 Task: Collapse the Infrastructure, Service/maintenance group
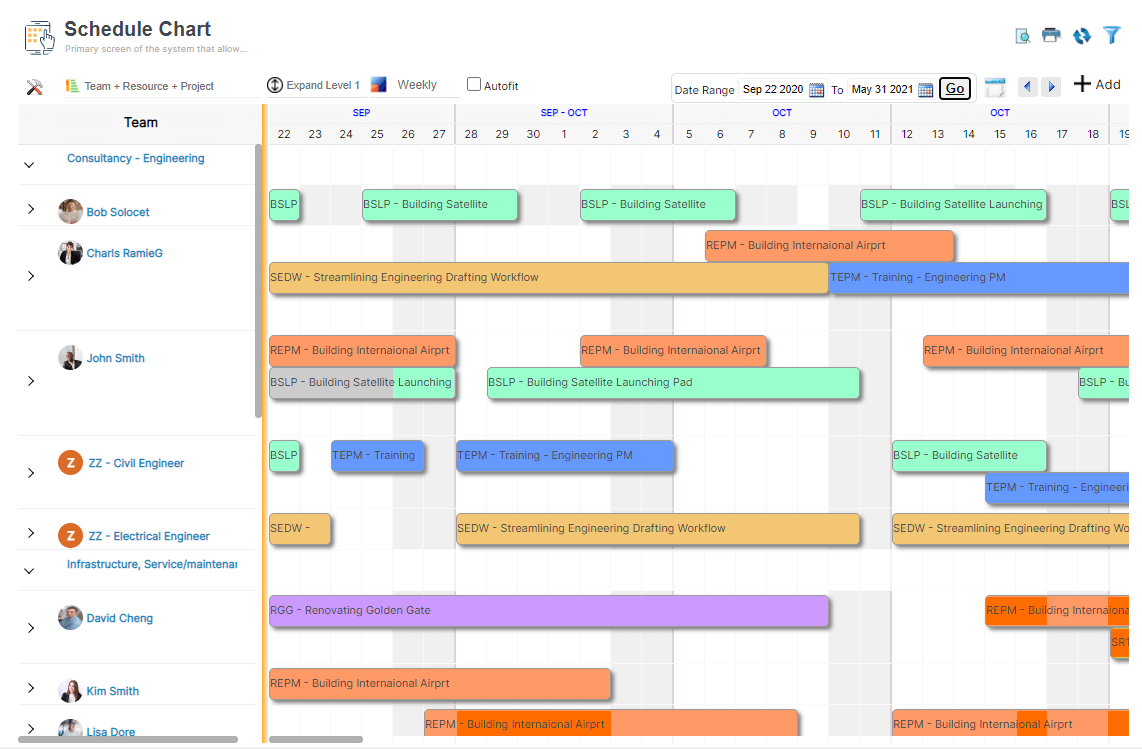tap(28, 571)
